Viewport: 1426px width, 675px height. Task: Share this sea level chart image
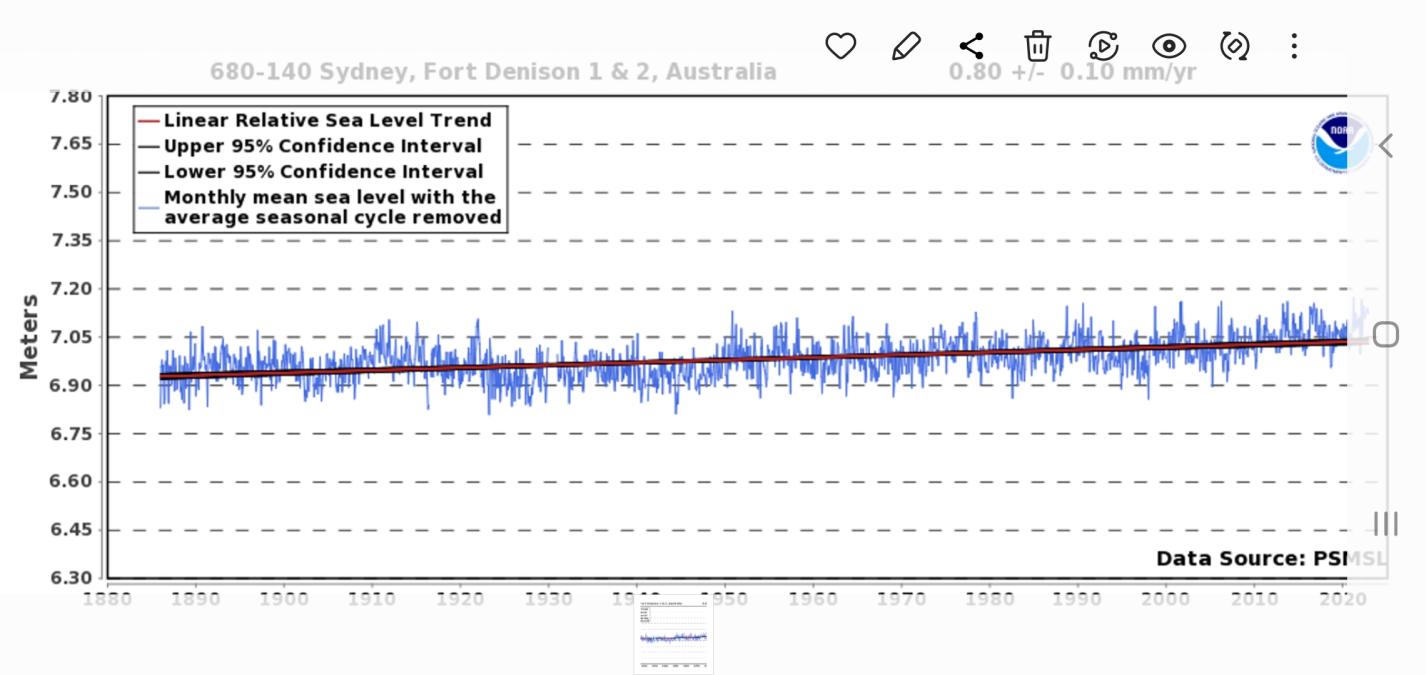point(971,46)
